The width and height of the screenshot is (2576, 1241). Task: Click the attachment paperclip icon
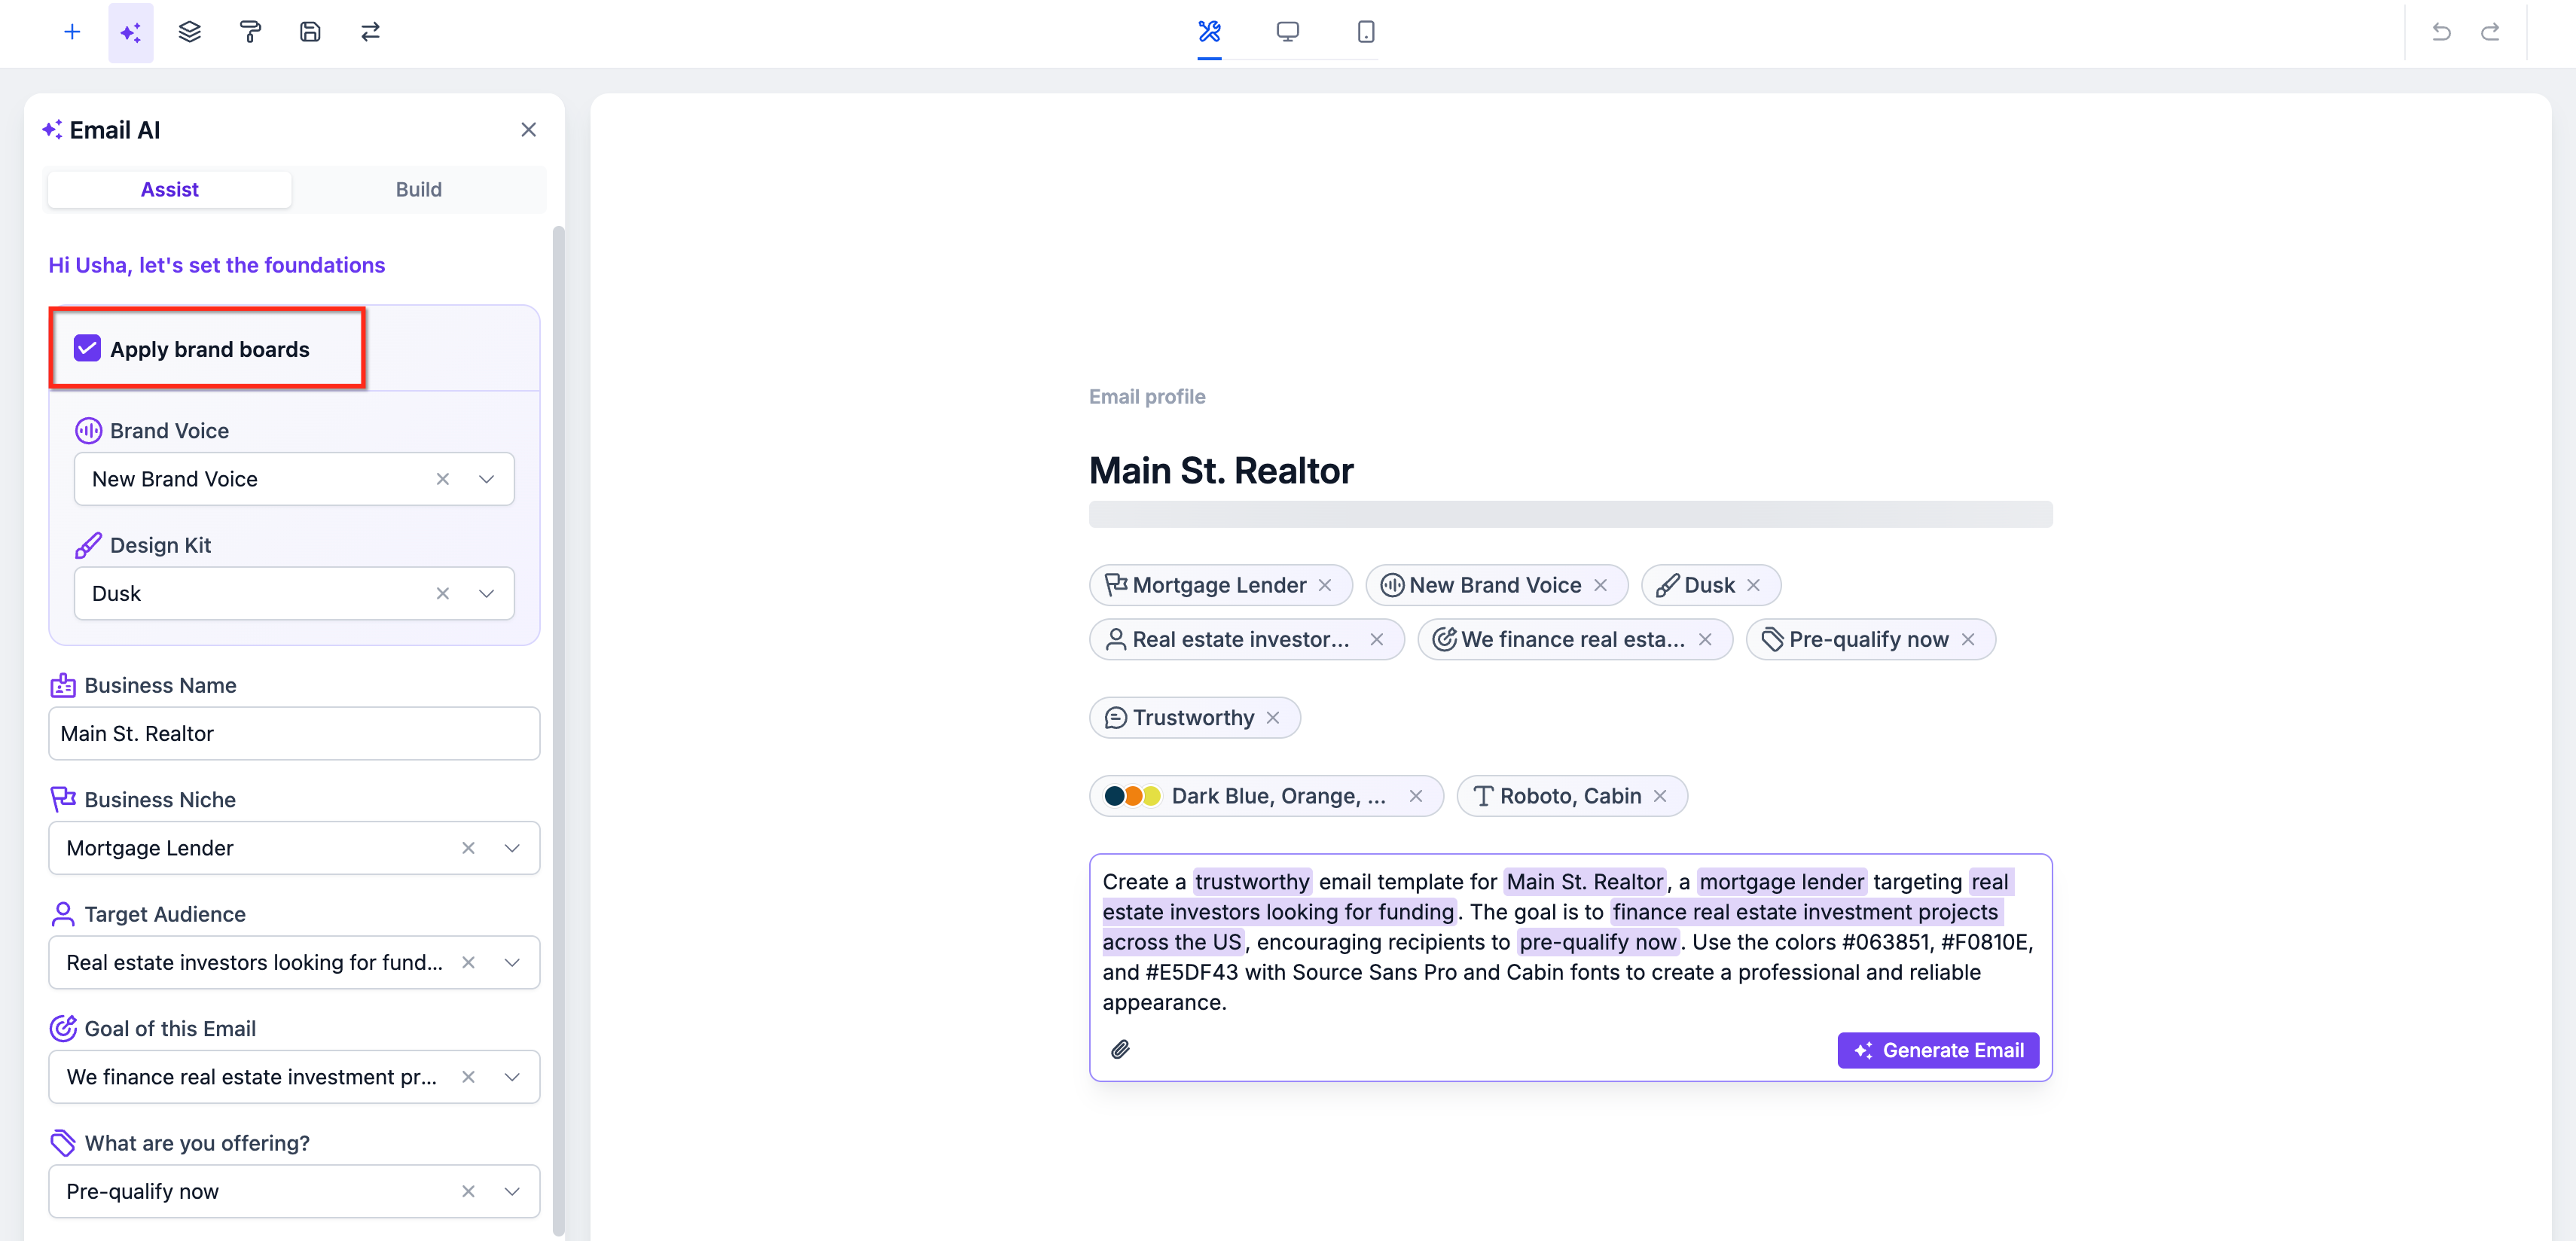tap(1120, 1049)
